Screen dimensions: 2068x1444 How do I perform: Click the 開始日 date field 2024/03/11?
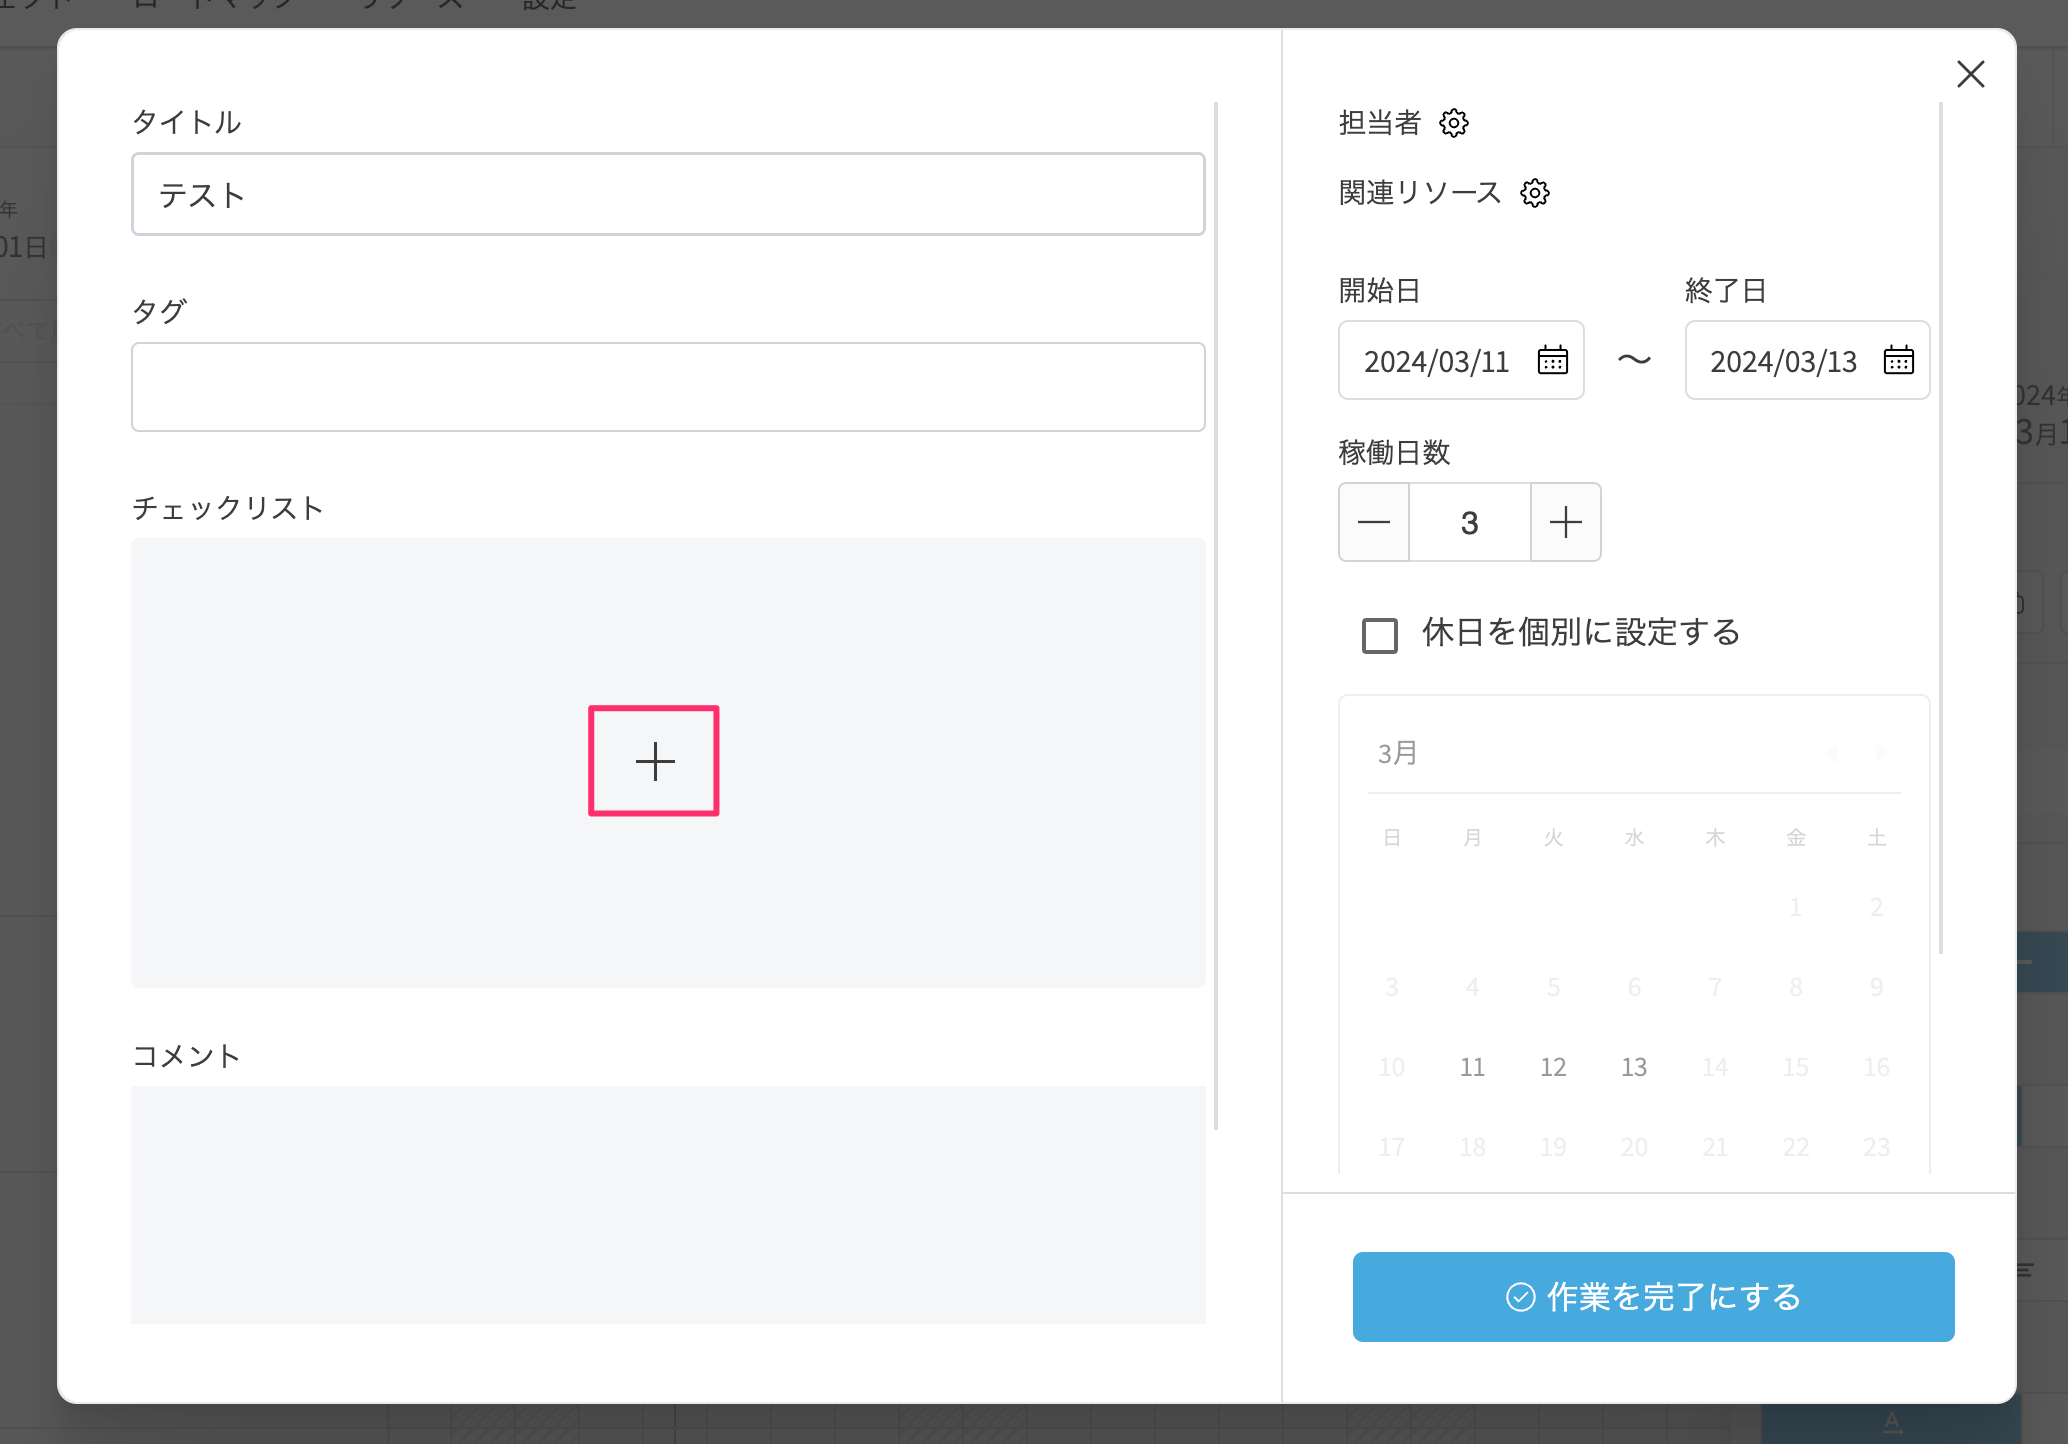[x=1436, y=361]
